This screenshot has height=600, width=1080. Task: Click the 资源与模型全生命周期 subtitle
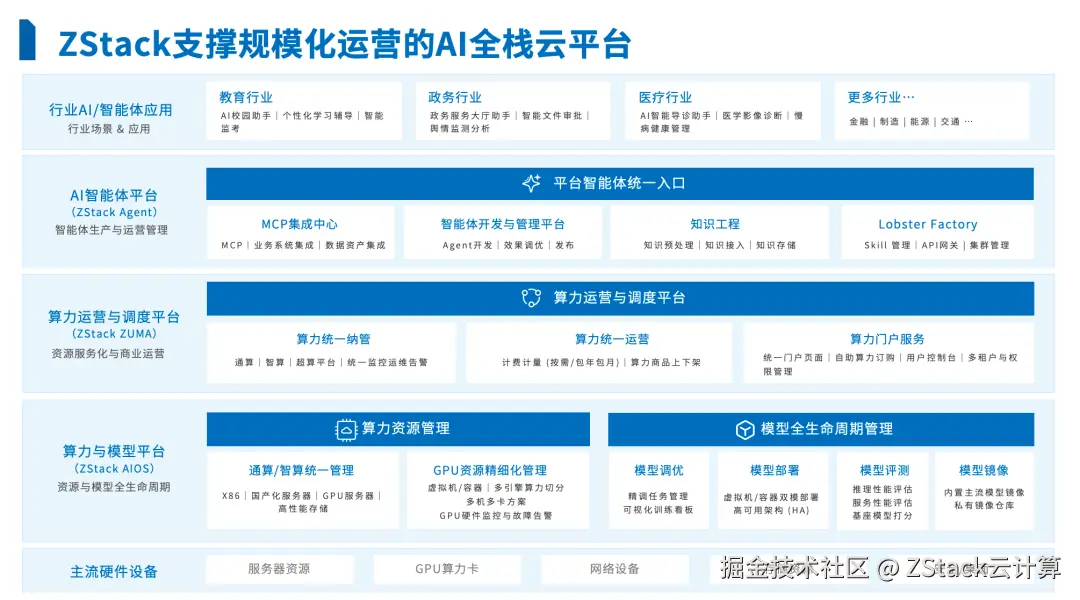point(114,487)
